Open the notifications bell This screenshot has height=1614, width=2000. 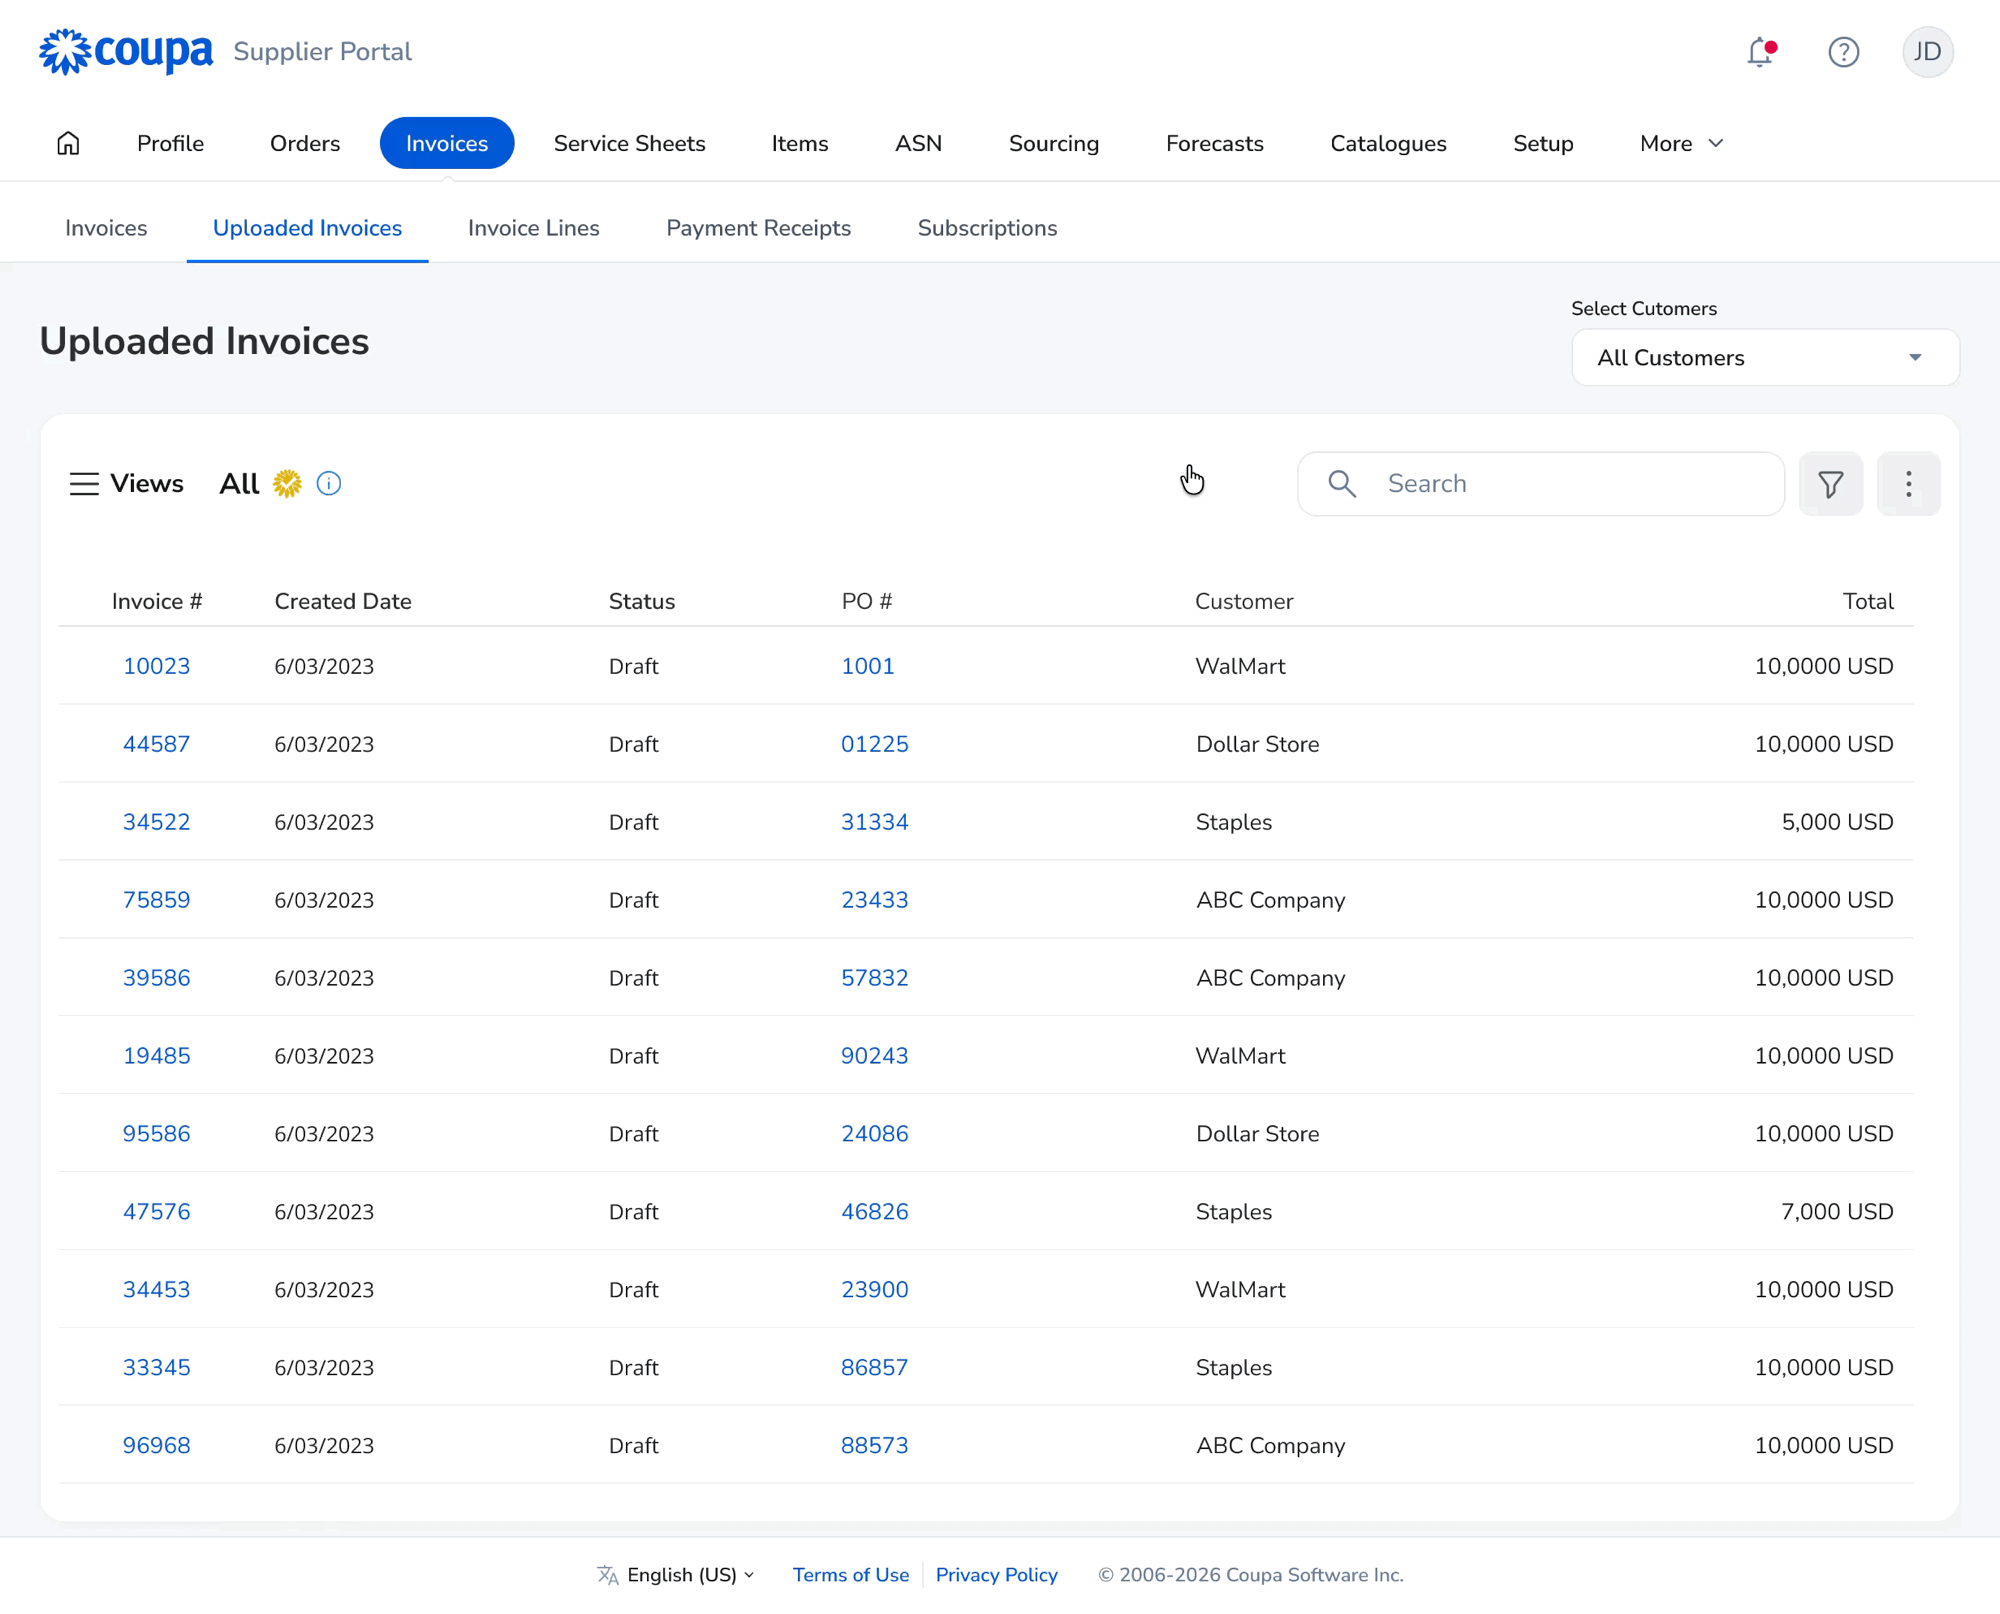pyautogui.click(x=1761, y=52)
